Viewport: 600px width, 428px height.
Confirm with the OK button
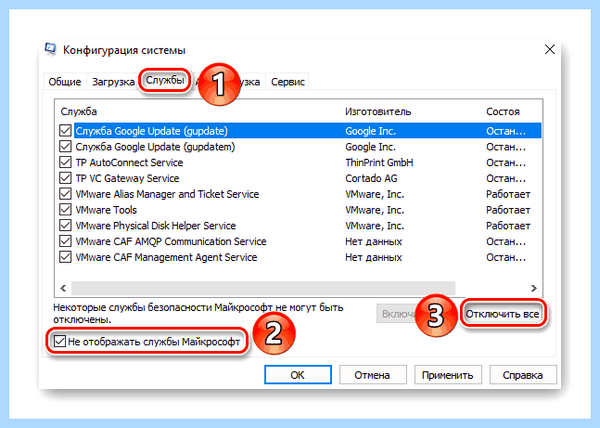pos(298,375)
